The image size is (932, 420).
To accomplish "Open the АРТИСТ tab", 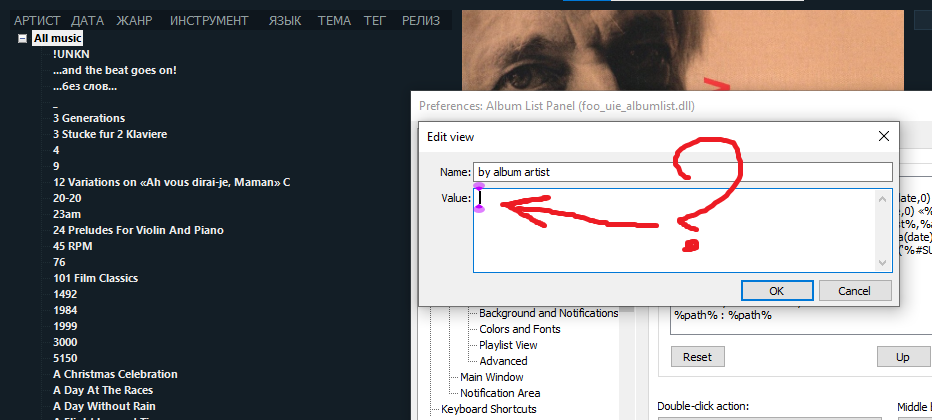I will coord(37,21).
